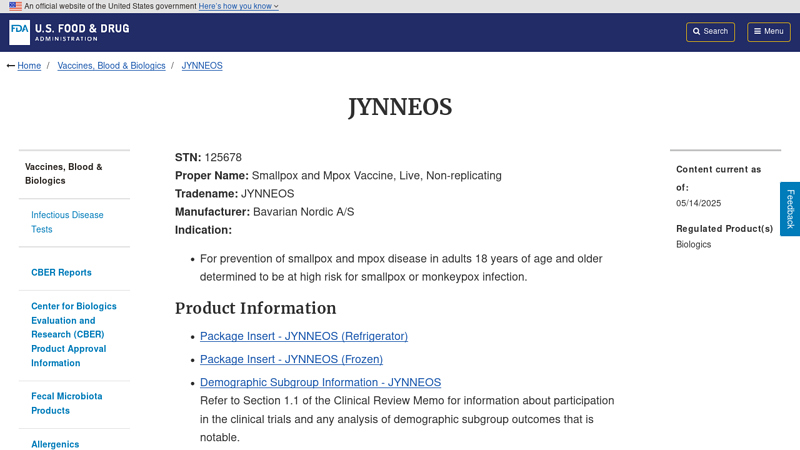Open the Menu button
The height and width of the screenshot is (450, 800).
769,32
